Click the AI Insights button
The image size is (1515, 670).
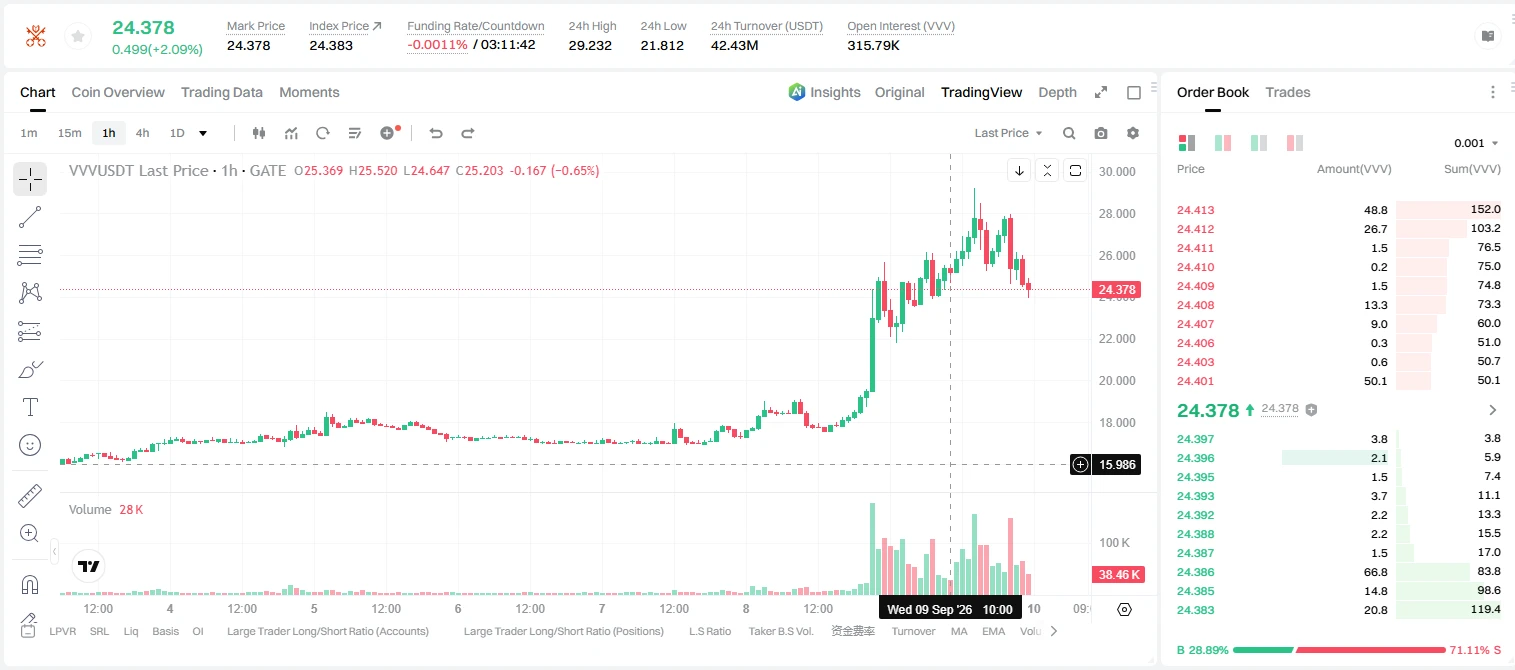pyautogui.click(x=824, y=92)
